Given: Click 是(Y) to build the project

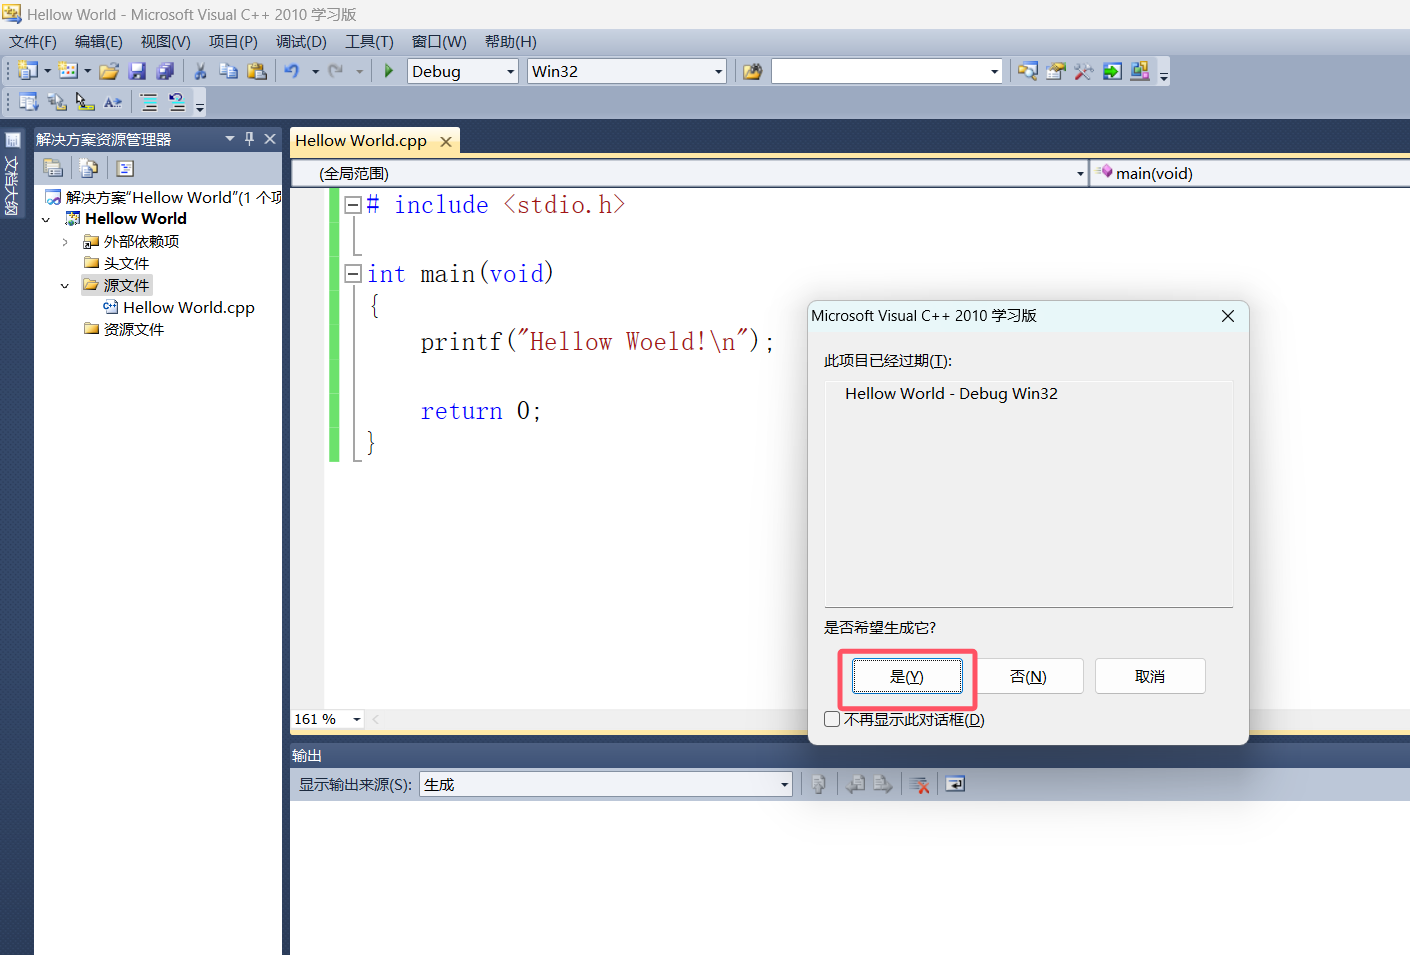Looking at the screenshot, I should (x=906, y=675).
